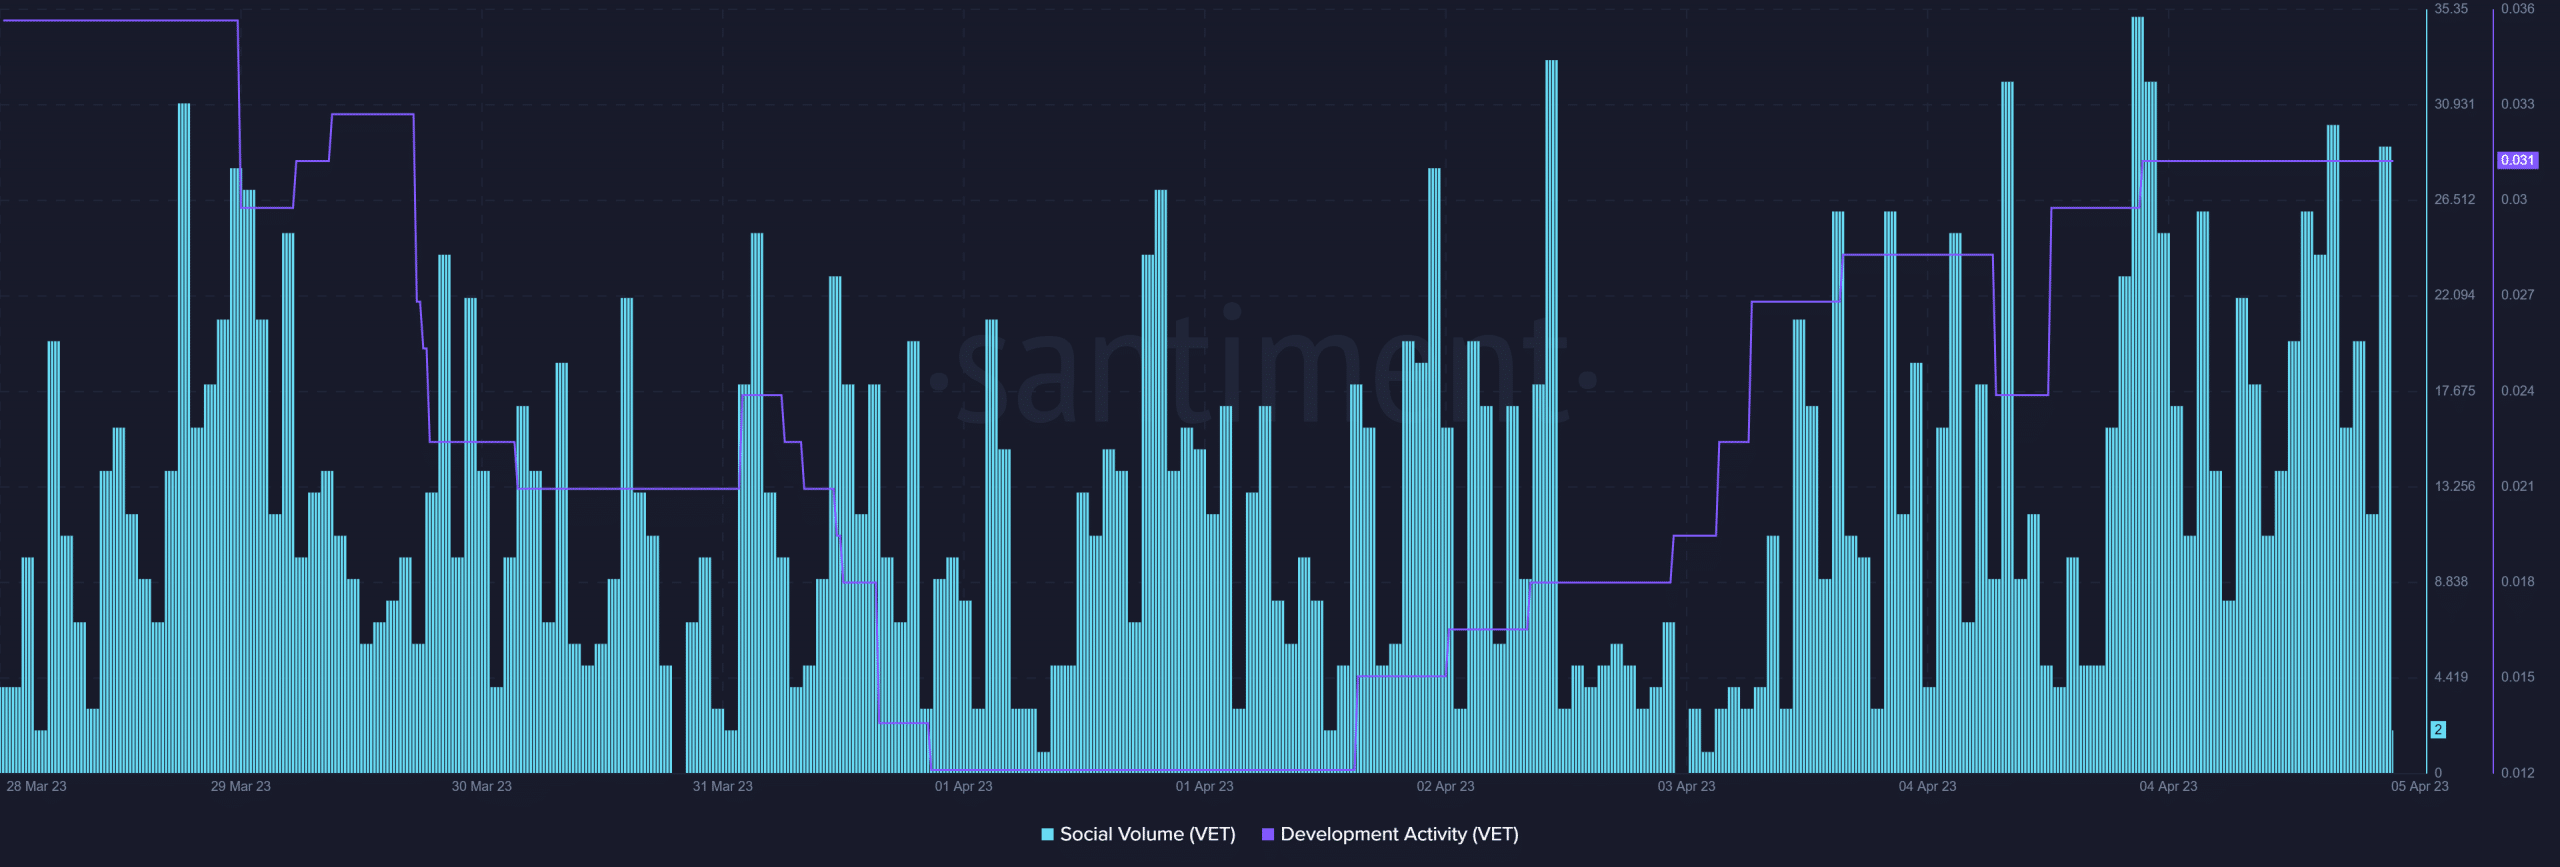
Task: Click the 17.675 social volume axis value
Action: (x=2454, y=391)
